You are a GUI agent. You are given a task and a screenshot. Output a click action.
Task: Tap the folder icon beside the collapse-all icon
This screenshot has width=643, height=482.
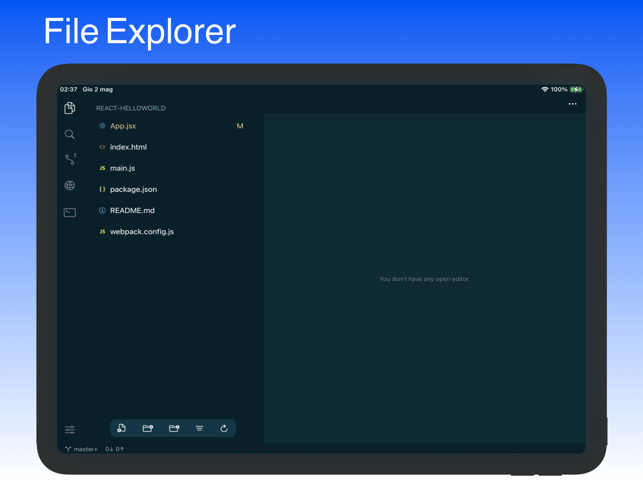click(174, 428)
